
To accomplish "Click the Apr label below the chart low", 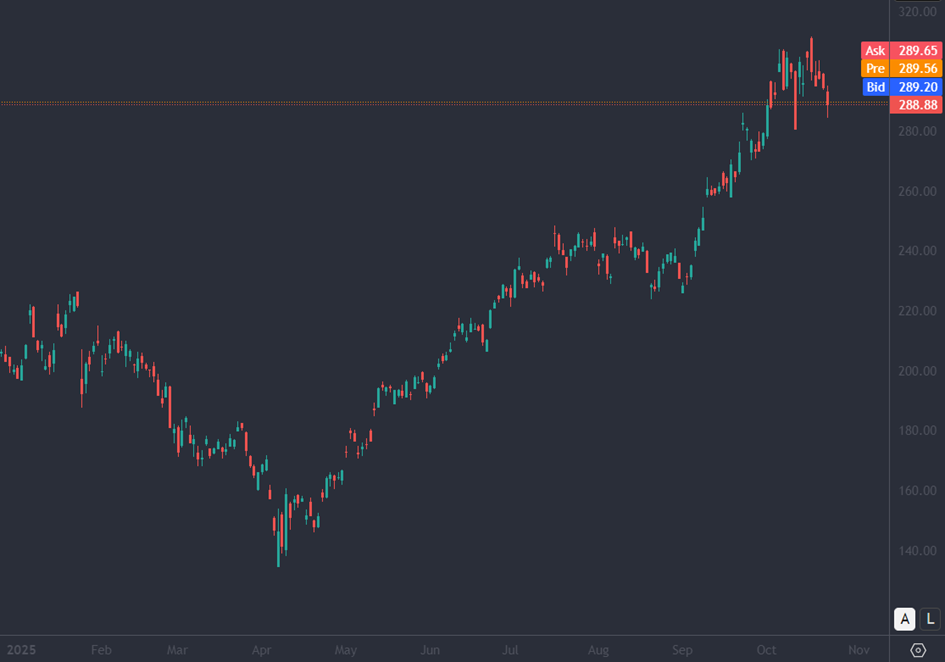I will (261, 650).
